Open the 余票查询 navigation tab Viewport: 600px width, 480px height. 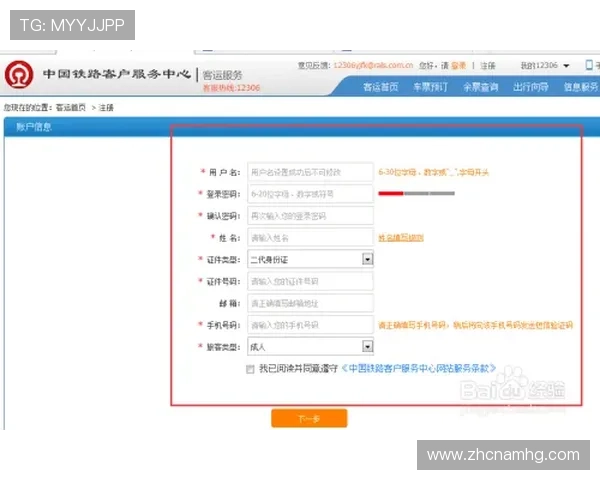pos(480,87)
